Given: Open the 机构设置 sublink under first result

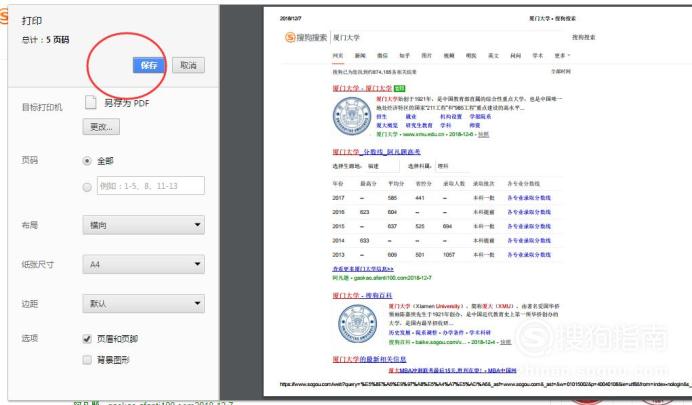Looking at the screenshot, I should pos(451,116).
